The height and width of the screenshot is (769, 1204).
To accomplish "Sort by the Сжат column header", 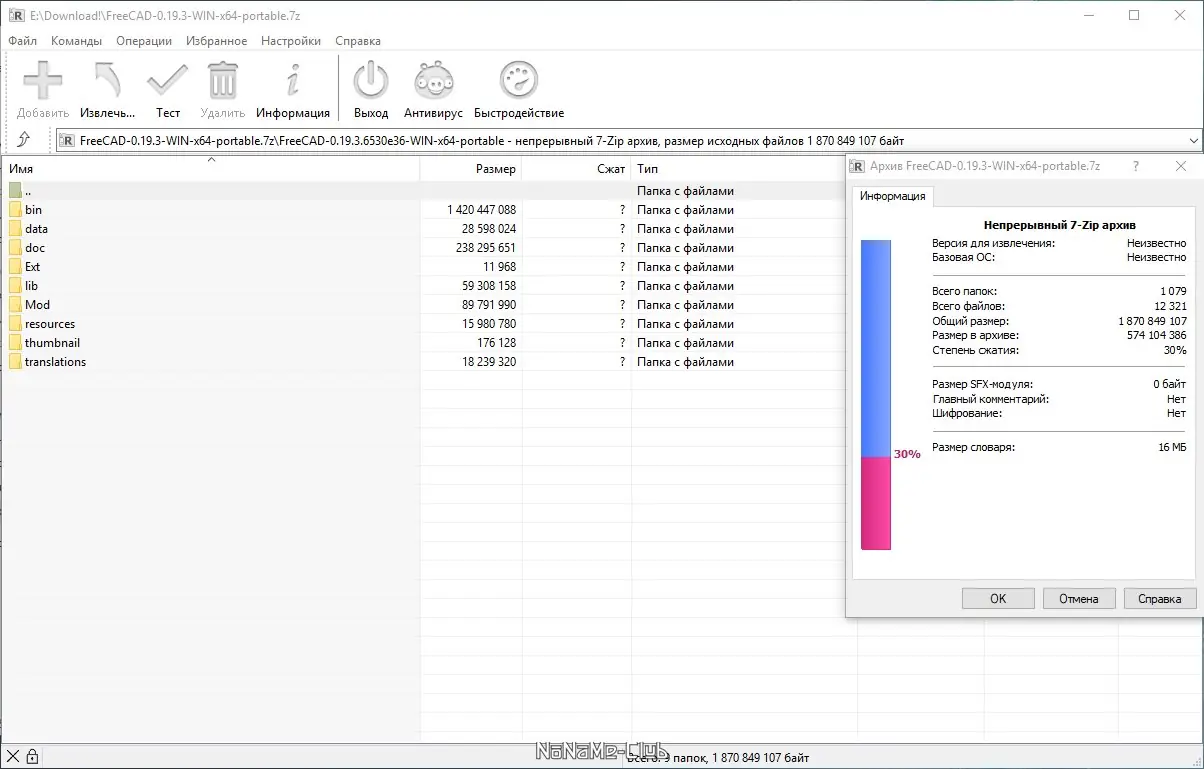I will 577,169.
